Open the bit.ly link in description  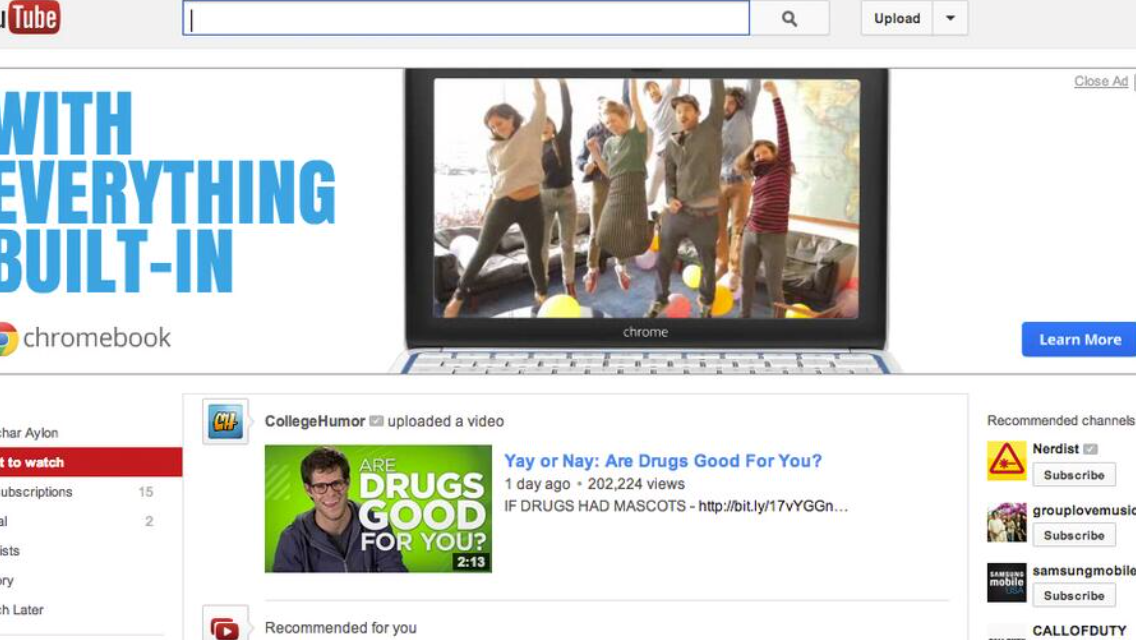pyautogui.click(x=772, y=506)
